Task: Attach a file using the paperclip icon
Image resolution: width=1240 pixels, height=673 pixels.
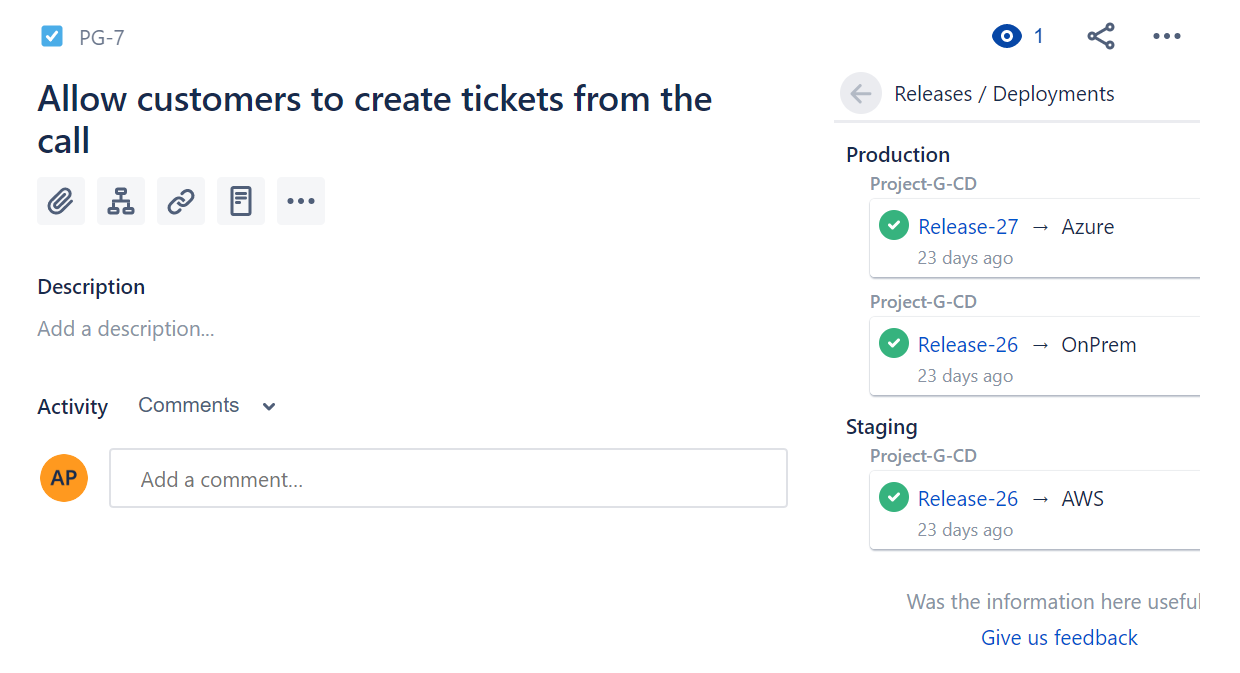Action: [61, 201]
